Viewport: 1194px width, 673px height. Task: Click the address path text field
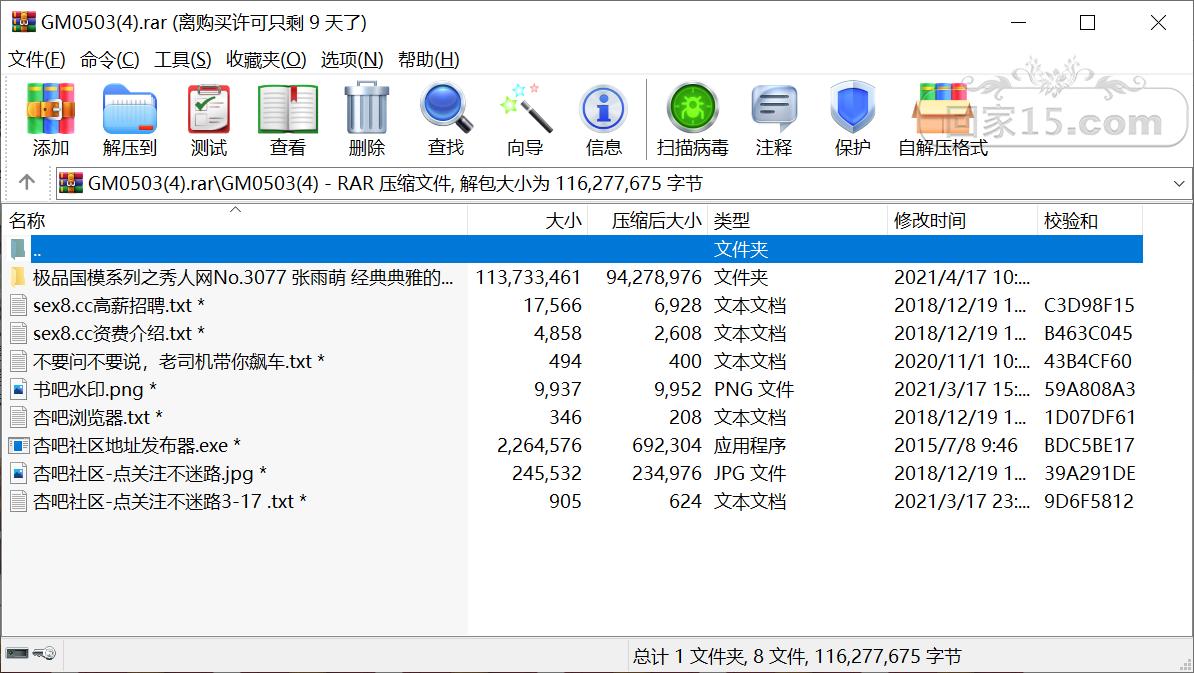coord(624,183)
